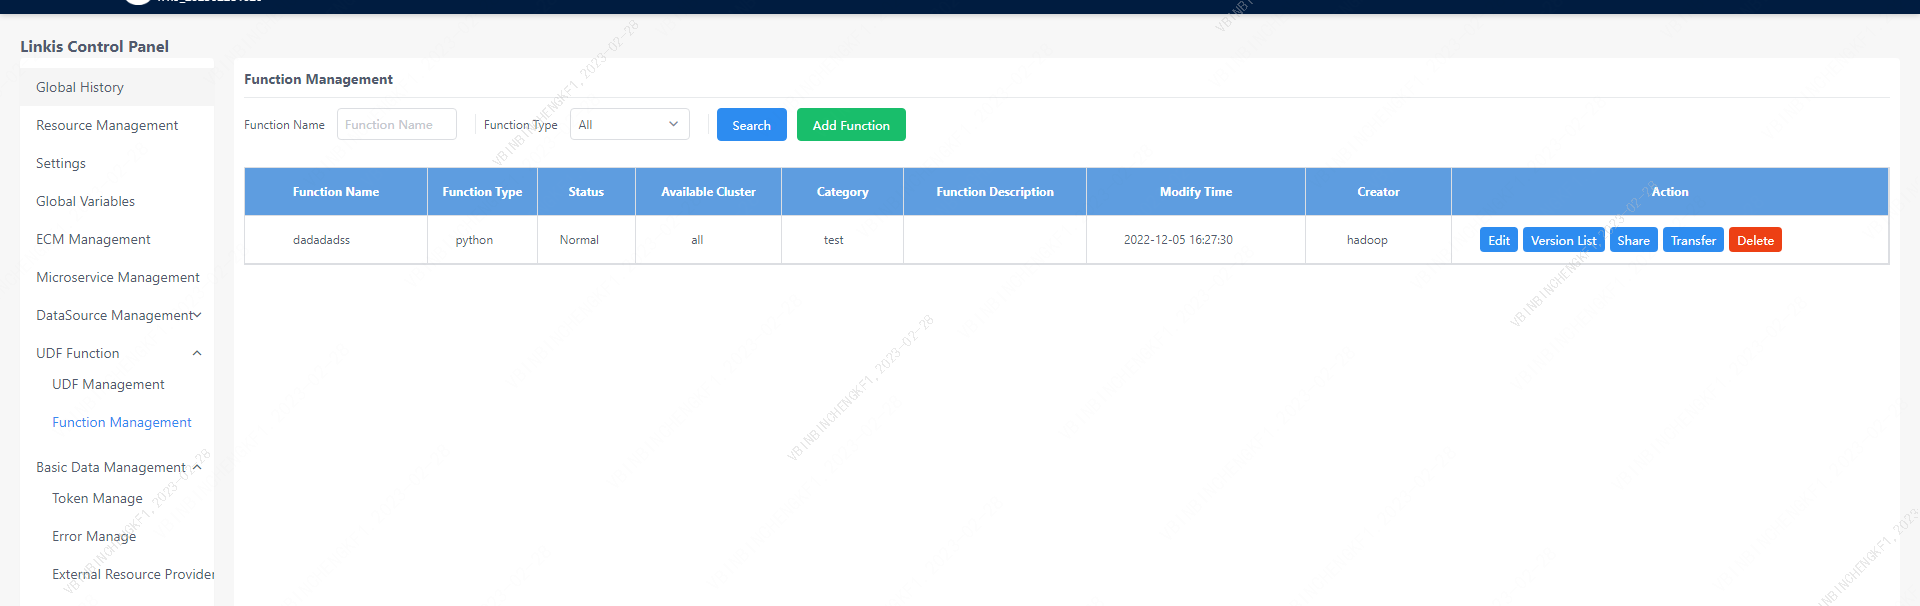Open Global History in sidebar
Screen dimensions: 1920x606
click(x=80, y=87)
